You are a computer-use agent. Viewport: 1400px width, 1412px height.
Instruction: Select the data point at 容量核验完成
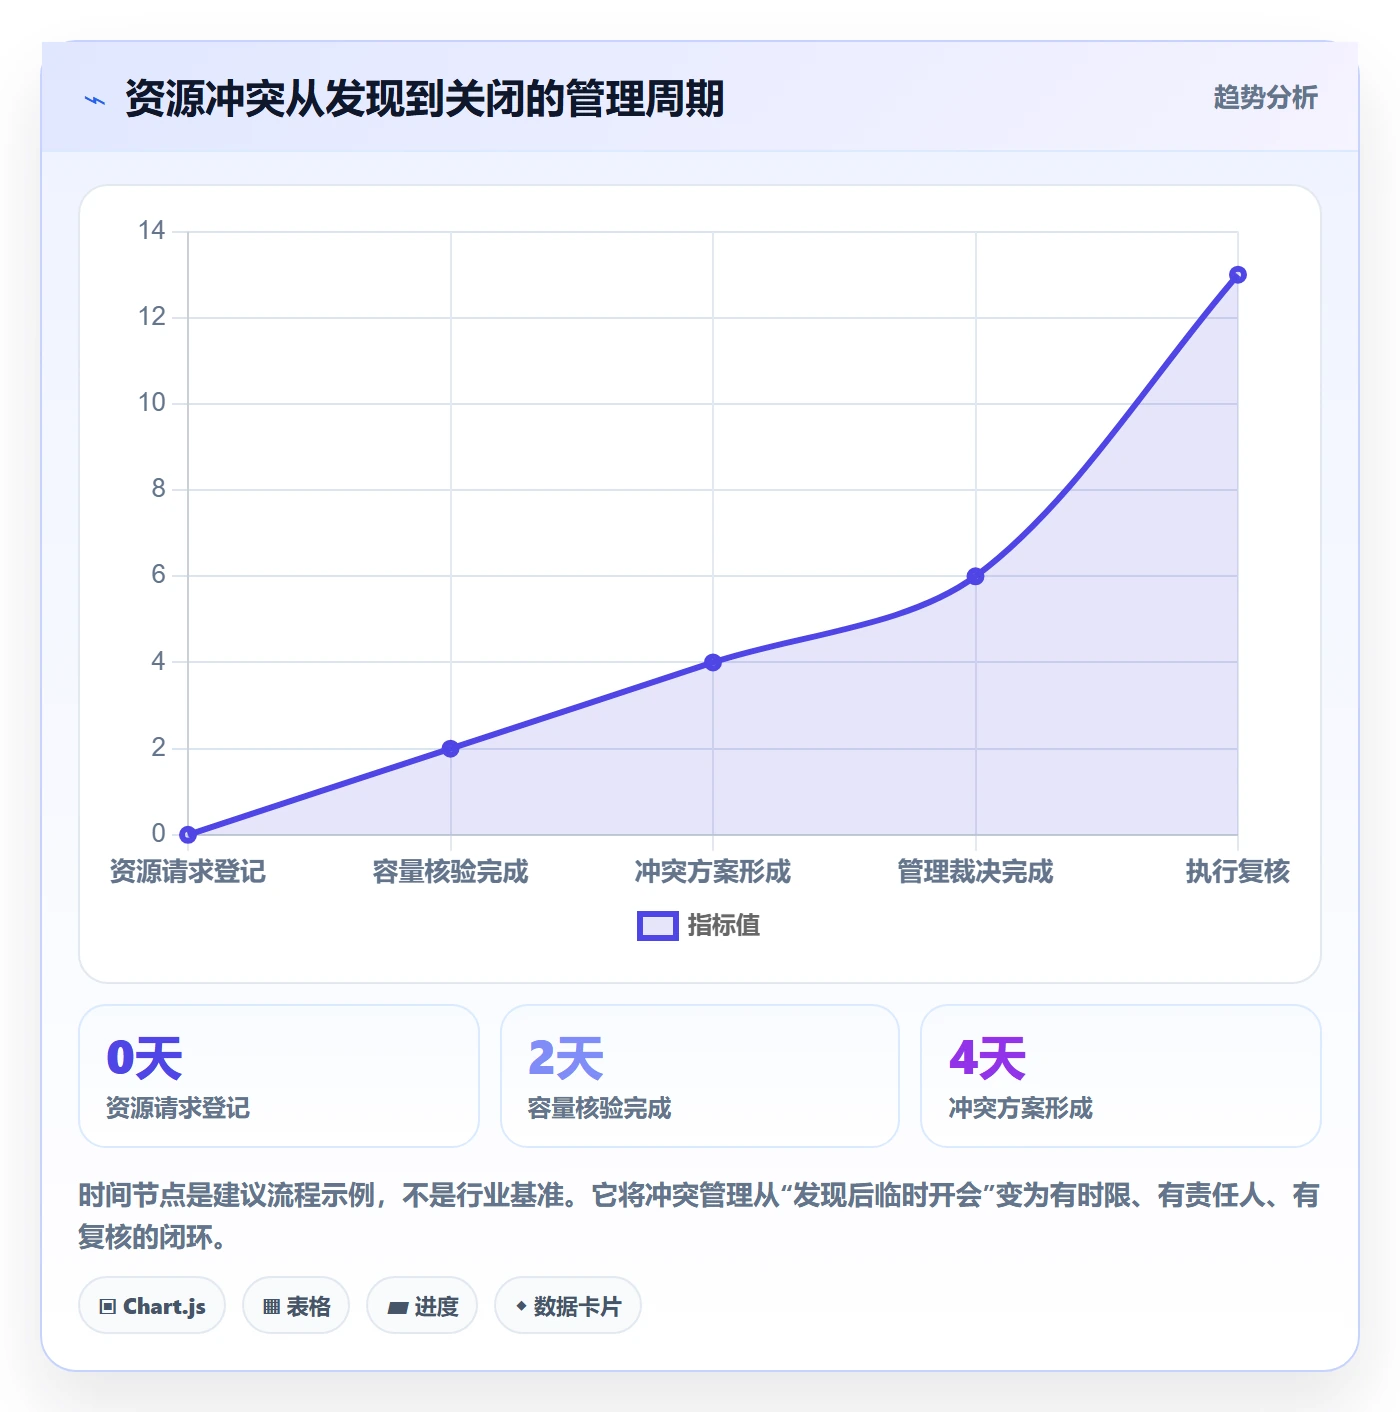tap(450, 748)
